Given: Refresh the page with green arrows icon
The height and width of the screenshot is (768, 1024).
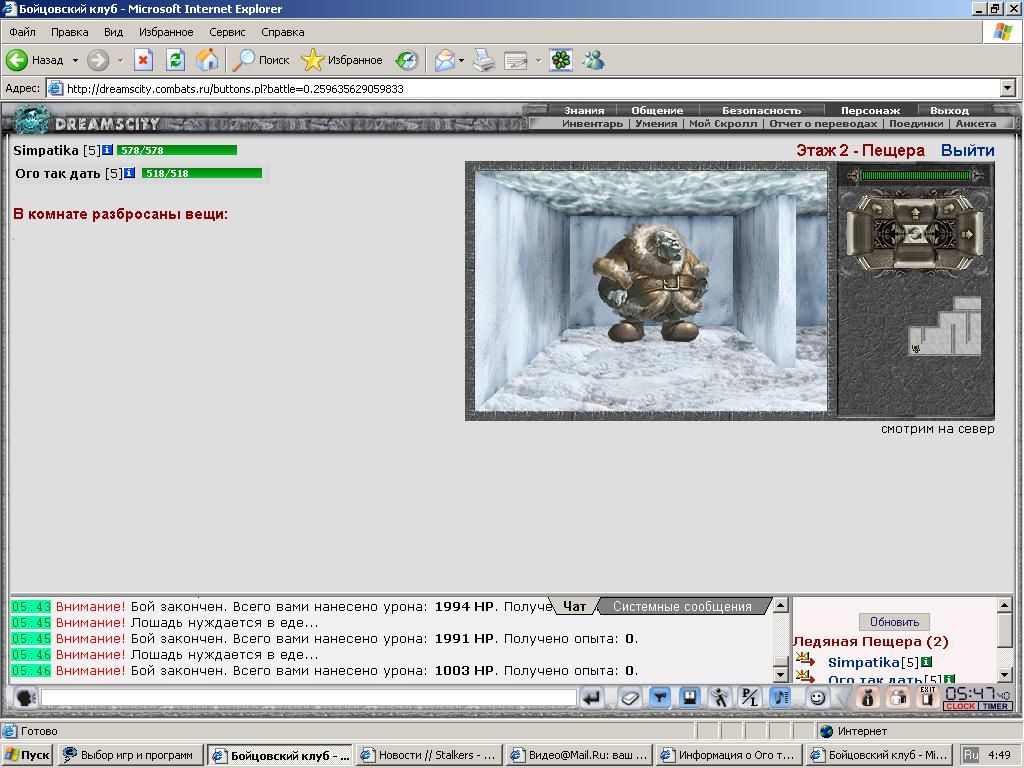Looking at the screenshot, I should pyautogui.click(x=175, y=60).
